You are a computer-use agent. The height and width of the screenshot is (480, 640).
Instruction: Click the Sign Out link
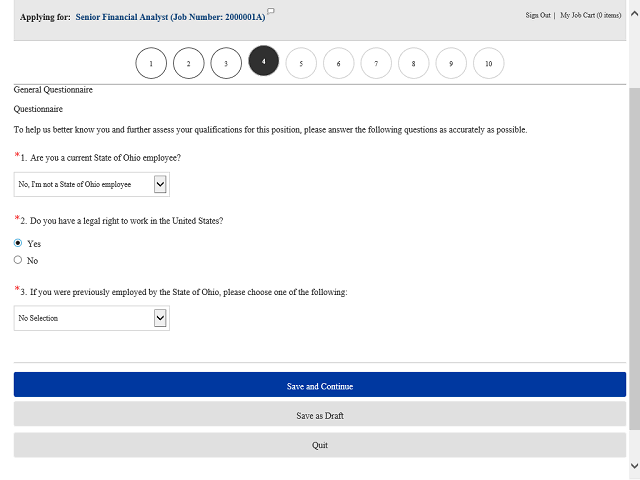click(538, 15)
